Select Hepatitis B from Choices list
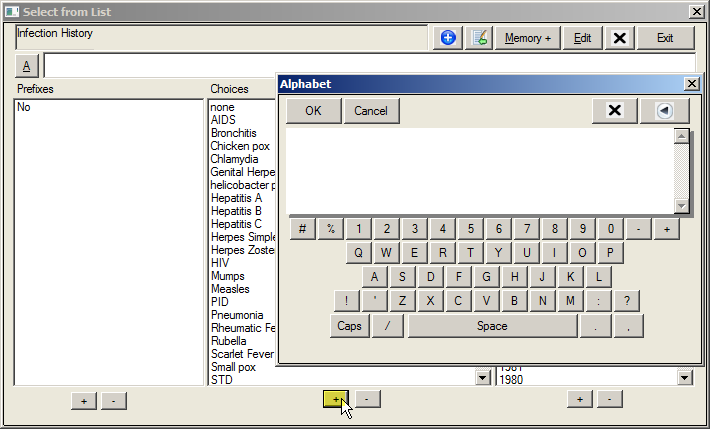The image size is (710, 429). [236, 211]
